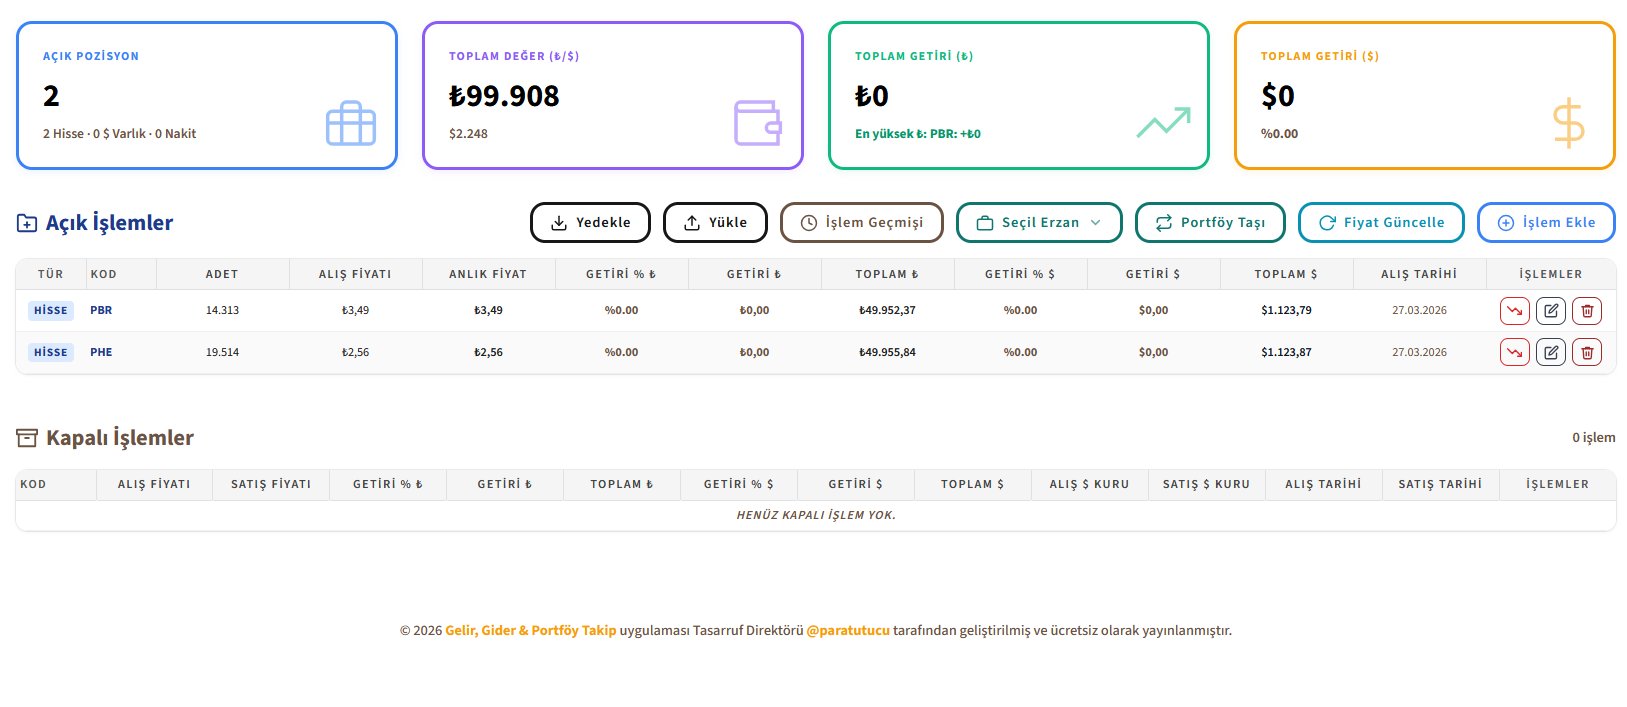1627x707 pixels.
Task: Click the sell icon for PHE row
Action: pos(1514,352)
